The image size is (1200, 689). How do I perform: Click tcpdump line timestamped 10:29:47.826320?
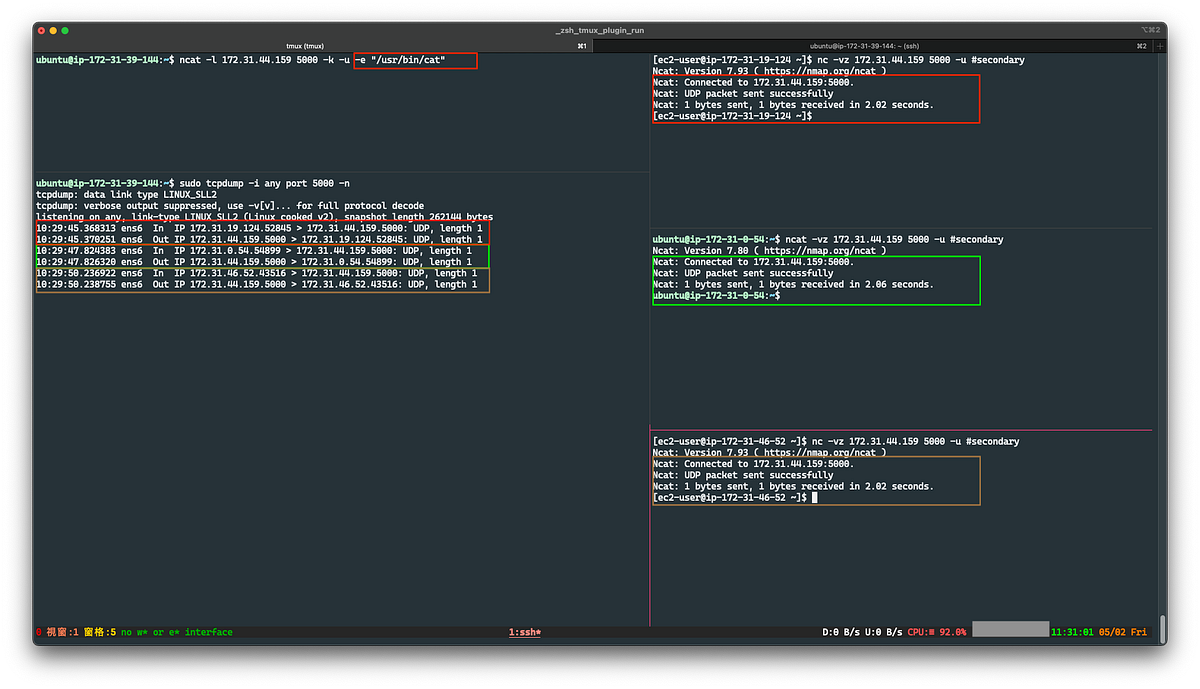click(254, 262)
